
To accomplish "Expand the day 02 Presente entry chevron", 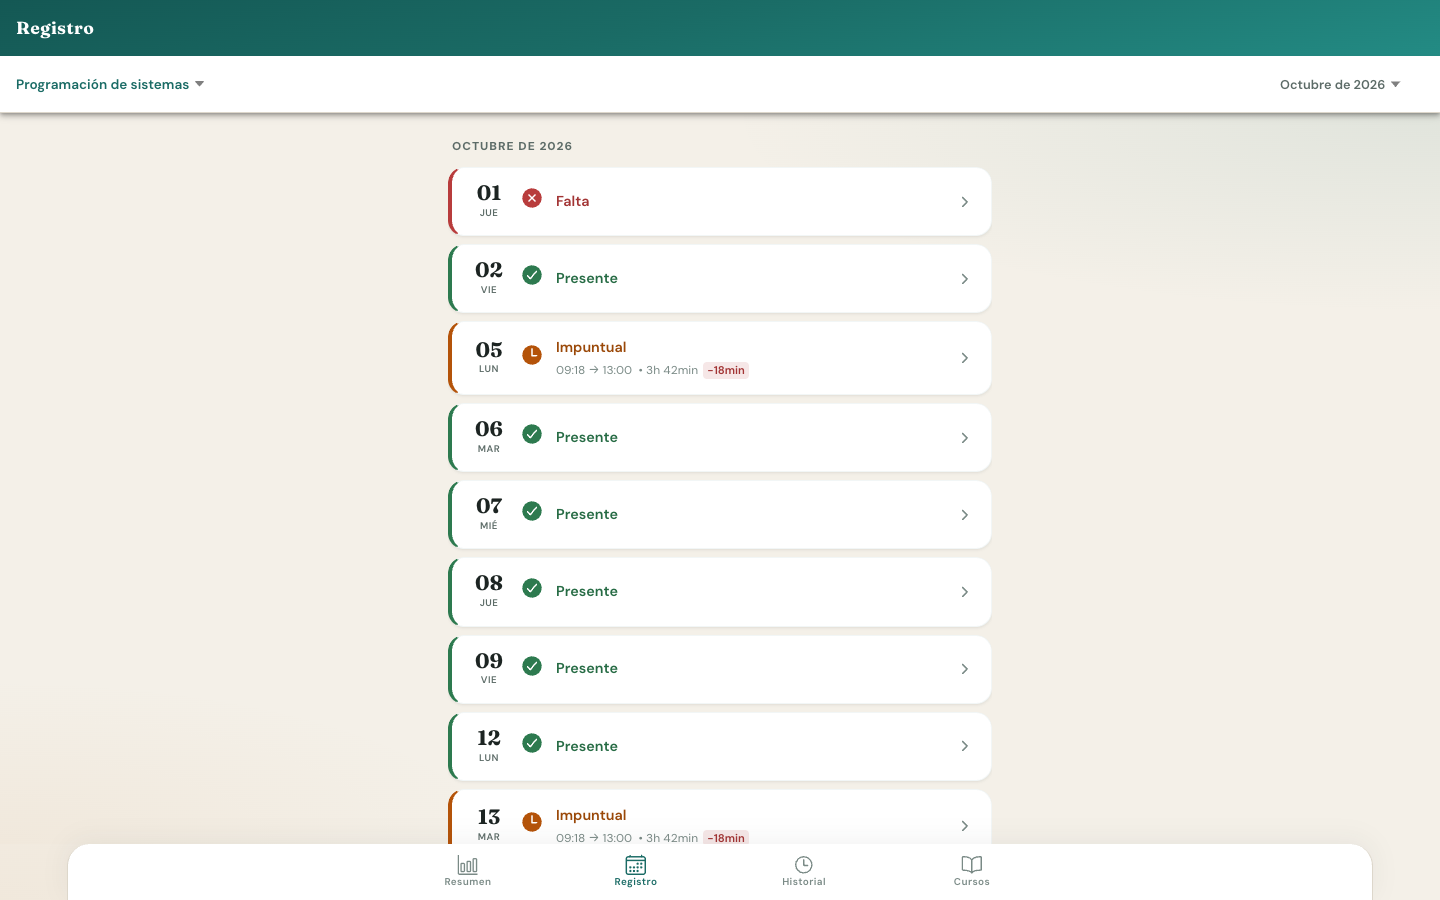I will [965, 279].
